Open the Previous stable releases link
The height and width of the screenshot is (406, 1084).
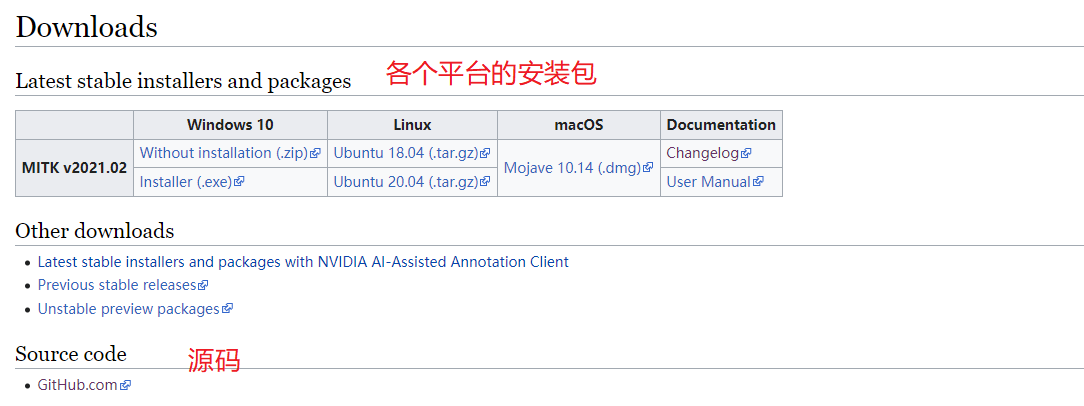click(117, 285)
